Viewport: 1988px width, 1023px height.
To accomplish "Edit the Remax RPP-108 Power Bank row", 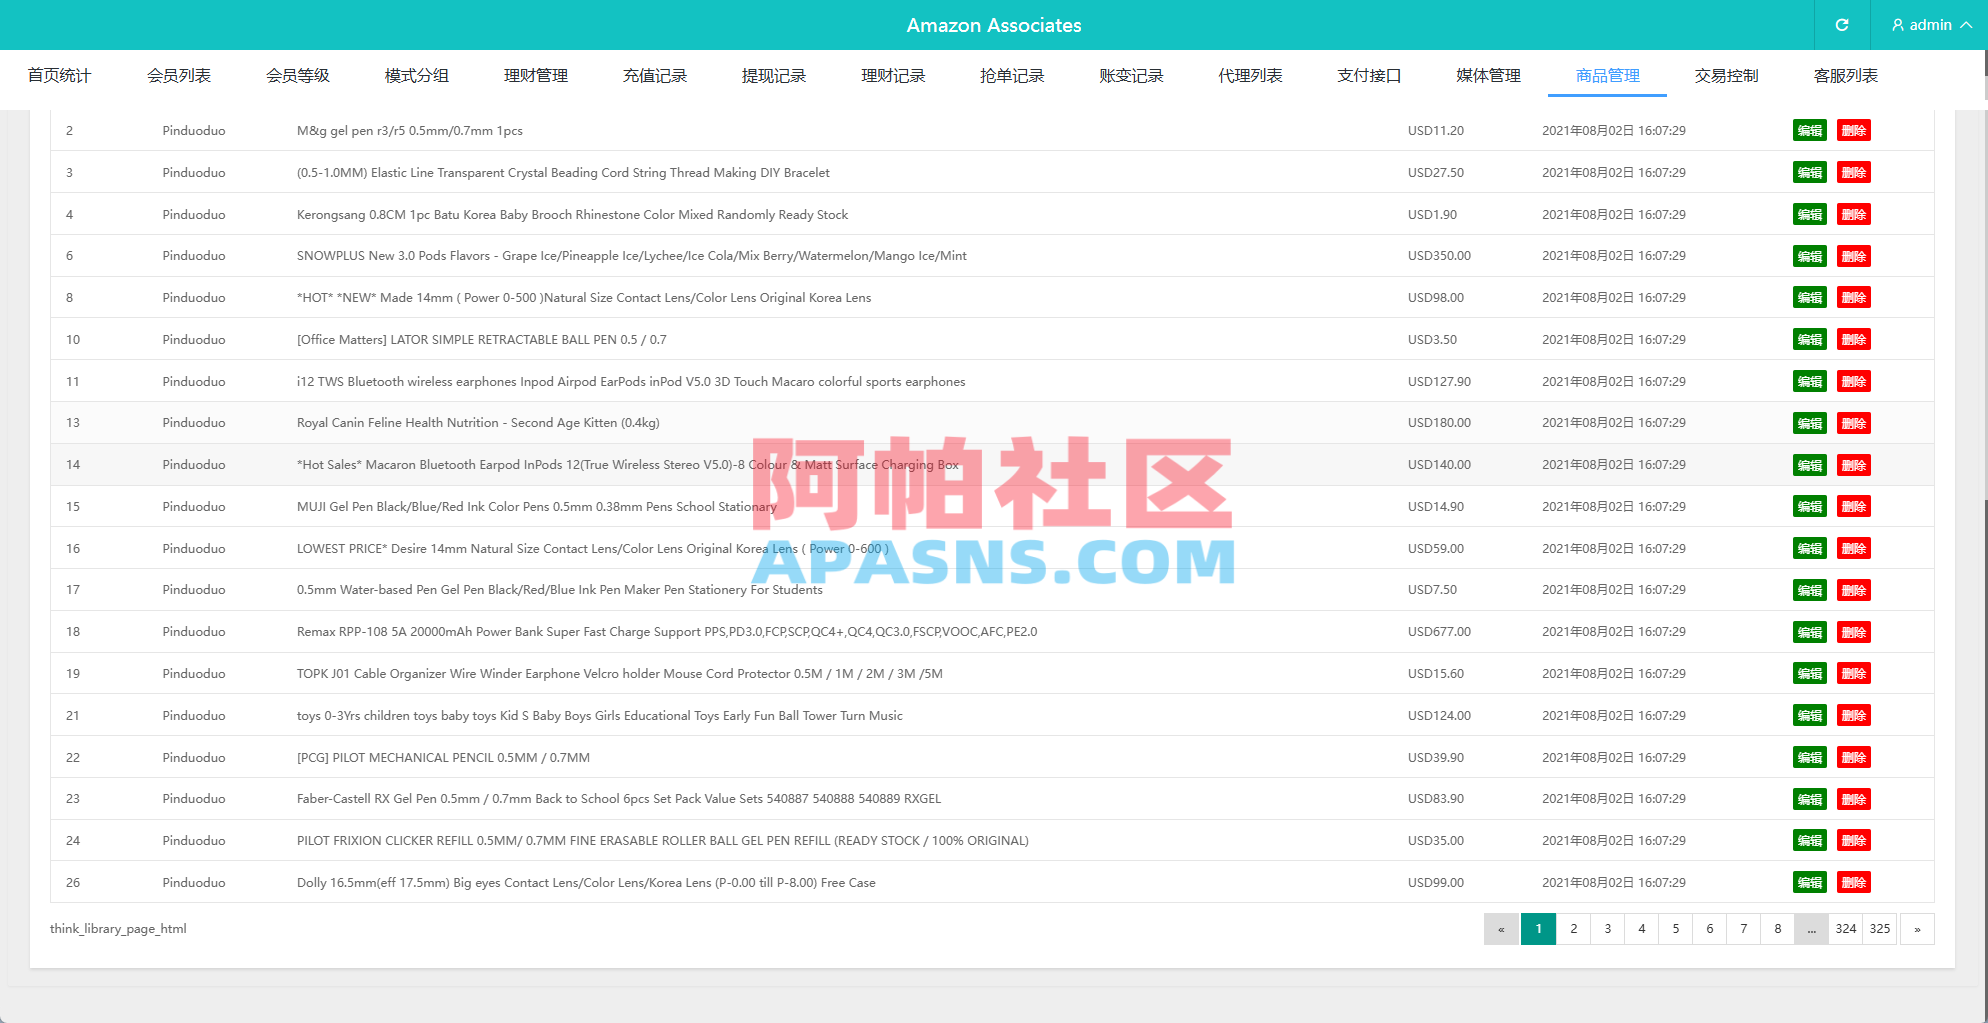I will (1809, 632).
